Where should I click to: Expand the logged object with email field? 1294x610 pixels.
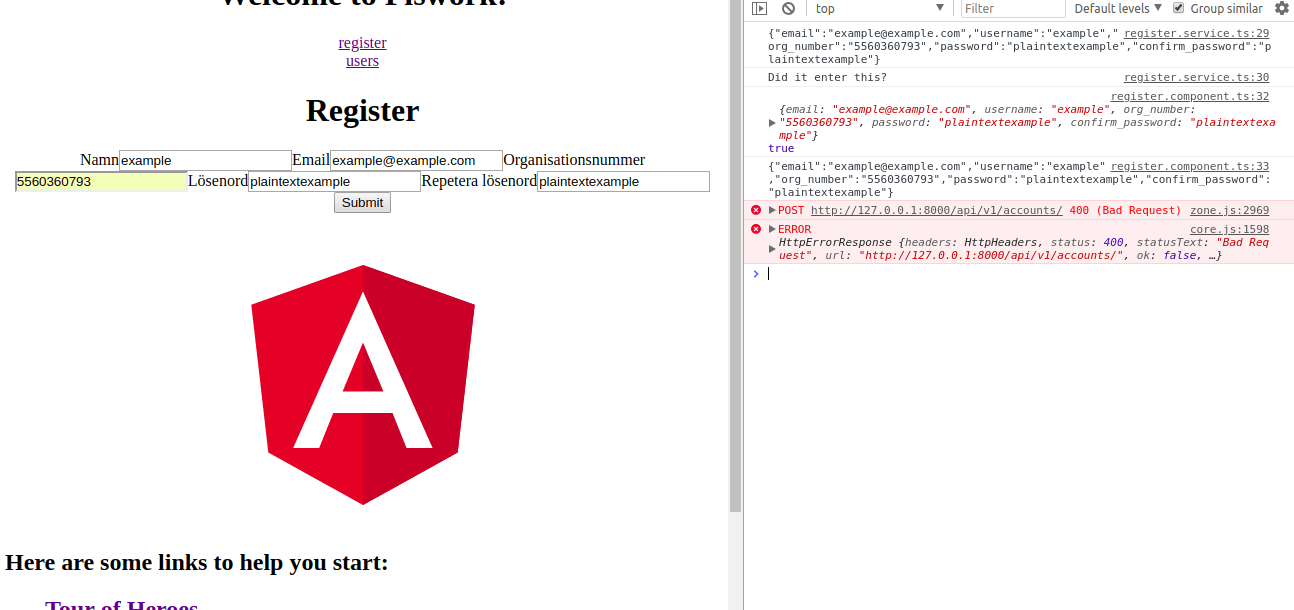click(772, 123)
